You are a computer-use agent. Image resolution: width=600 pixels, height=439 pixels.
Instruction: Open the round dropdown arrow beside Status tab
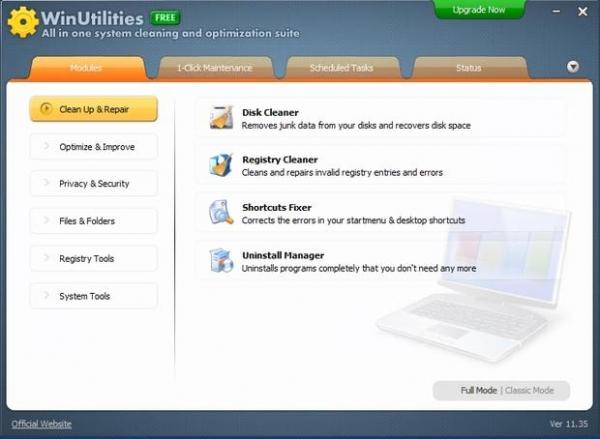click(x=572, y=67)
